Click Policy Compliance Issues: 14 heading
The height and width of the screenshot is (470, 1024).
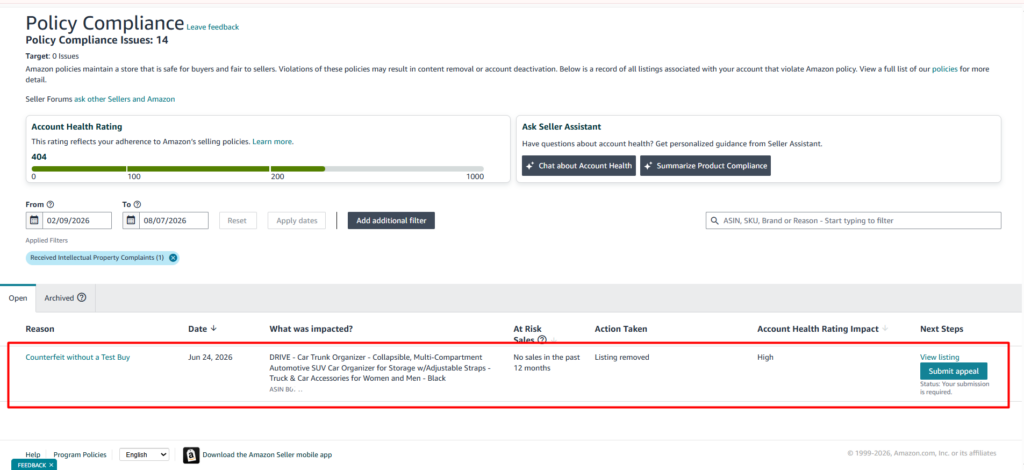click(x=97, y=40)
